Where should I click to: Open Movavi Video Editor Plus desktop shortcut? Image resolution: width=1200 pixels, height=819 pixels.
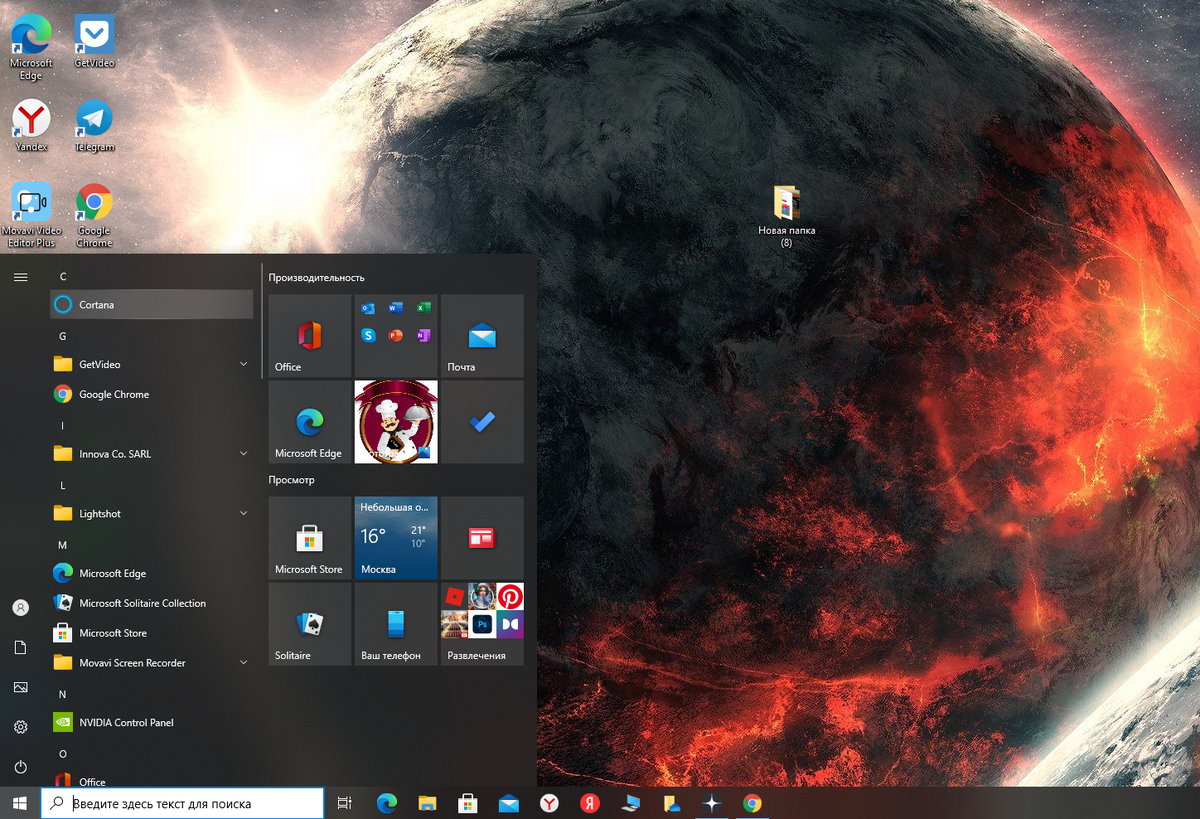pos(31,216)
